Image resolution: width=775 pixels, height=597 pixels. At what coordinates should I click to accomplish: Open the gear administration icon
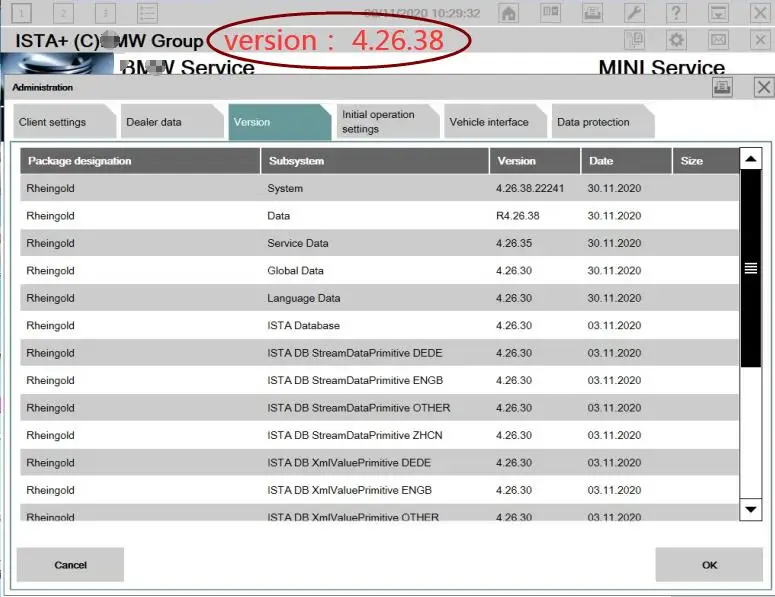pyautogui.click(x=676, y=40)
